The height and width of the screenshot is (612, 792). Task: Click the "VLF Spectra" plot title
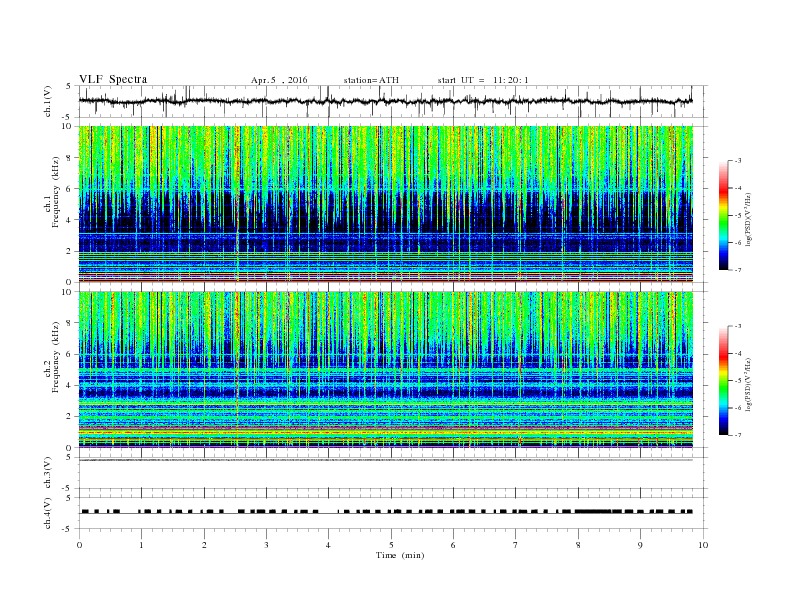point(113,79)
